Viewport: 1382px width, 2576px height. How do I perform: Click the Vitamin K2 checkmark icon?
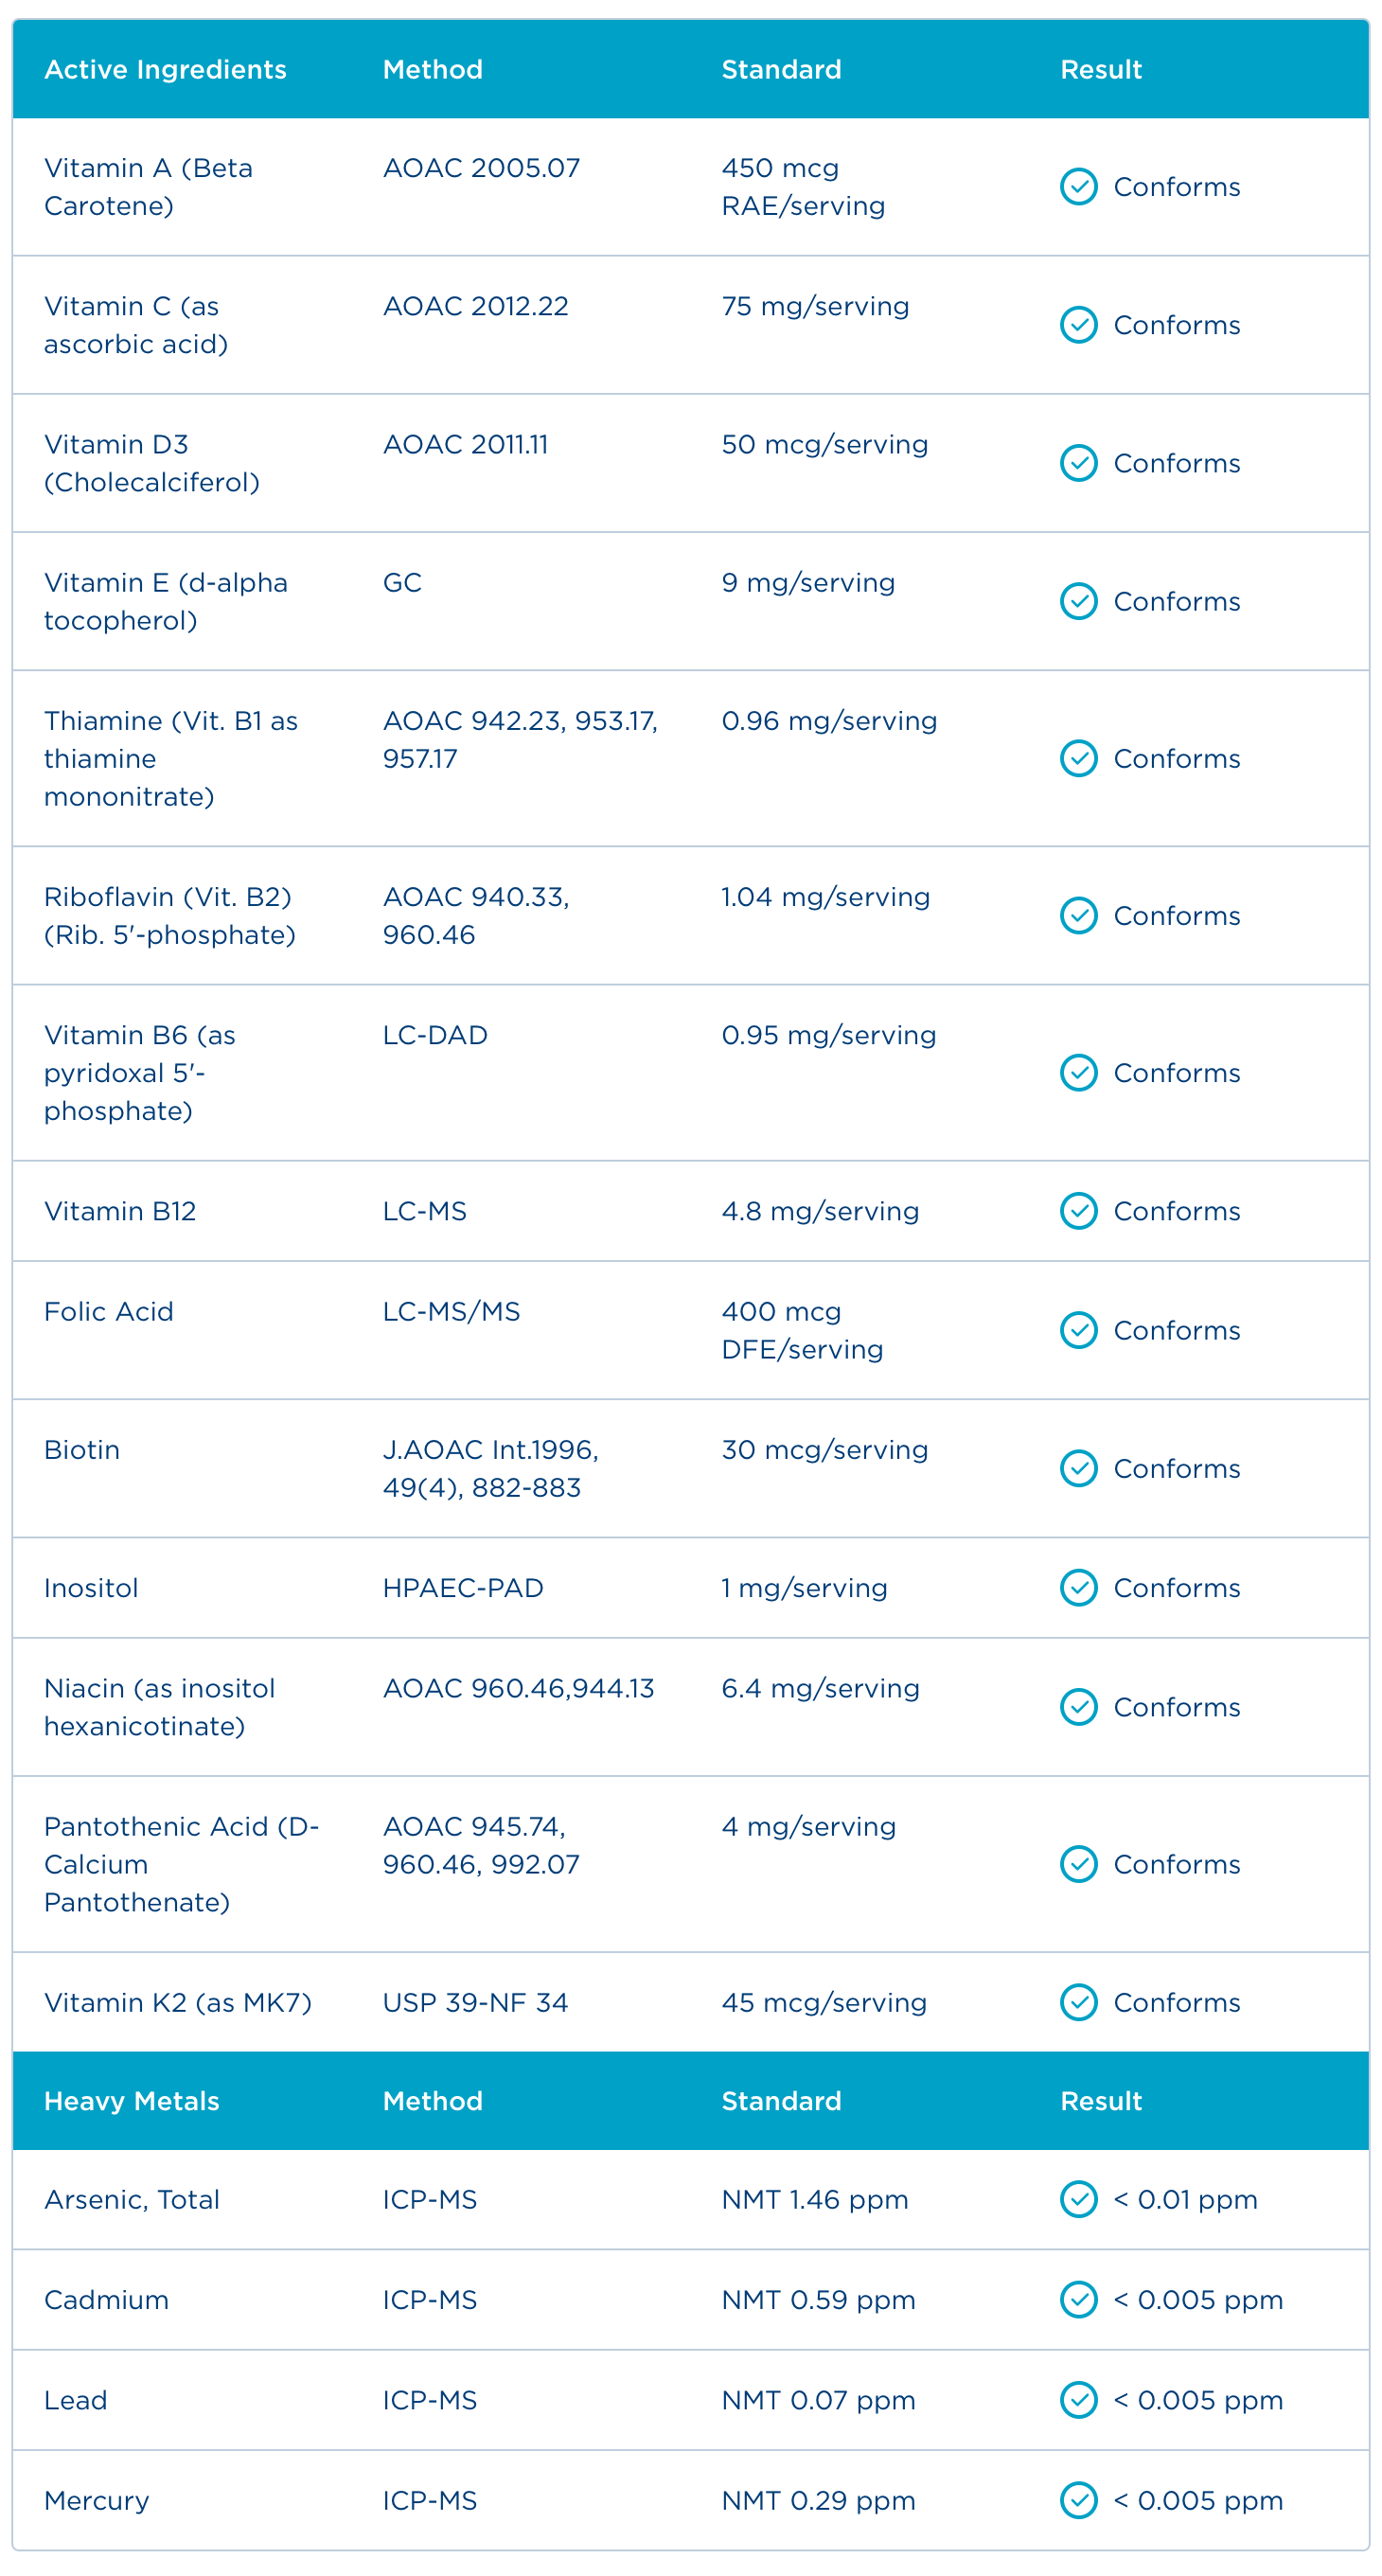[x=1078, y=2002]
